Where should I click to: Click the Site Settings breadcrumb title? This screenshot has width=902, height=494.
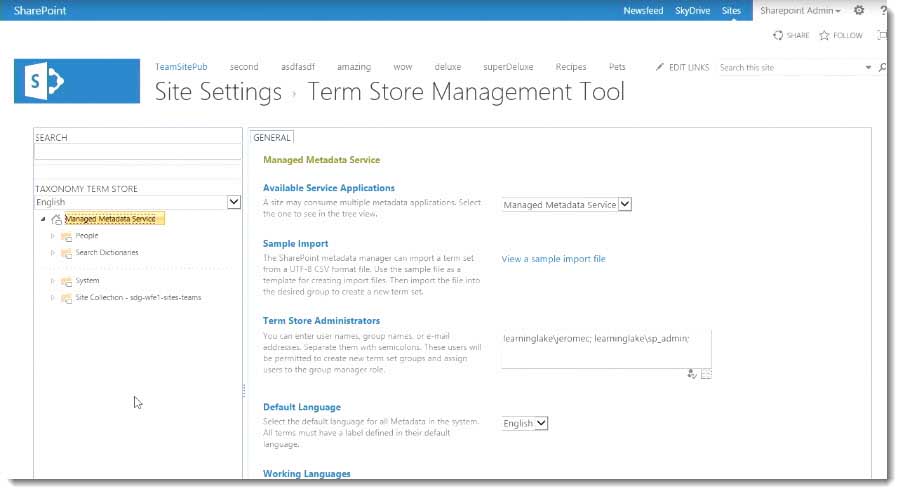[218, 91]
